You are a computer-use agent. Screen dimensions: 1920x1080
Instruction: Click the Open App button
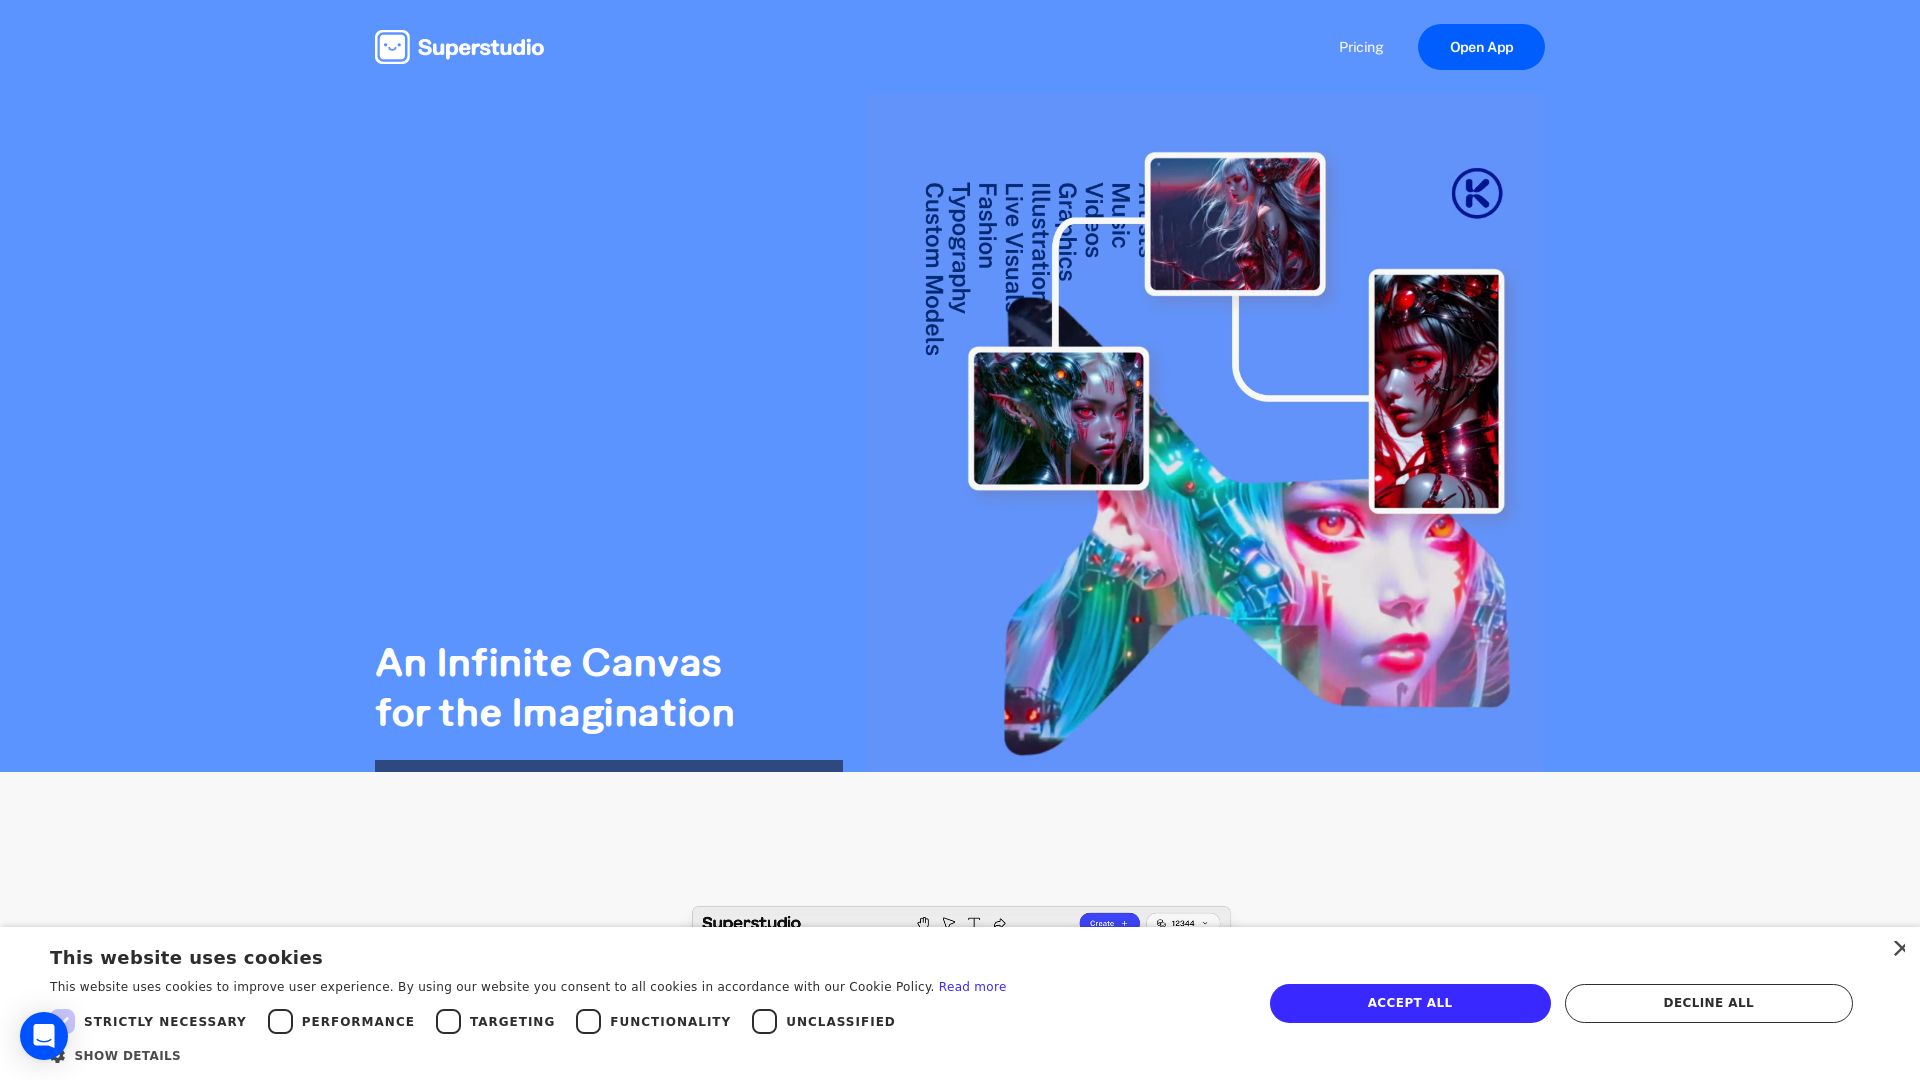tap(1480, 47)
